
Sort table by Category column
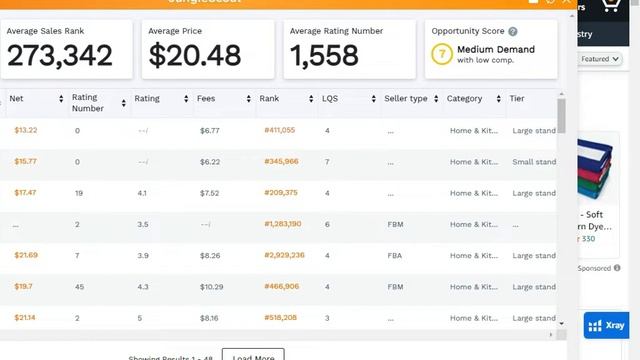pyautogui.click(x=498, y=99)
